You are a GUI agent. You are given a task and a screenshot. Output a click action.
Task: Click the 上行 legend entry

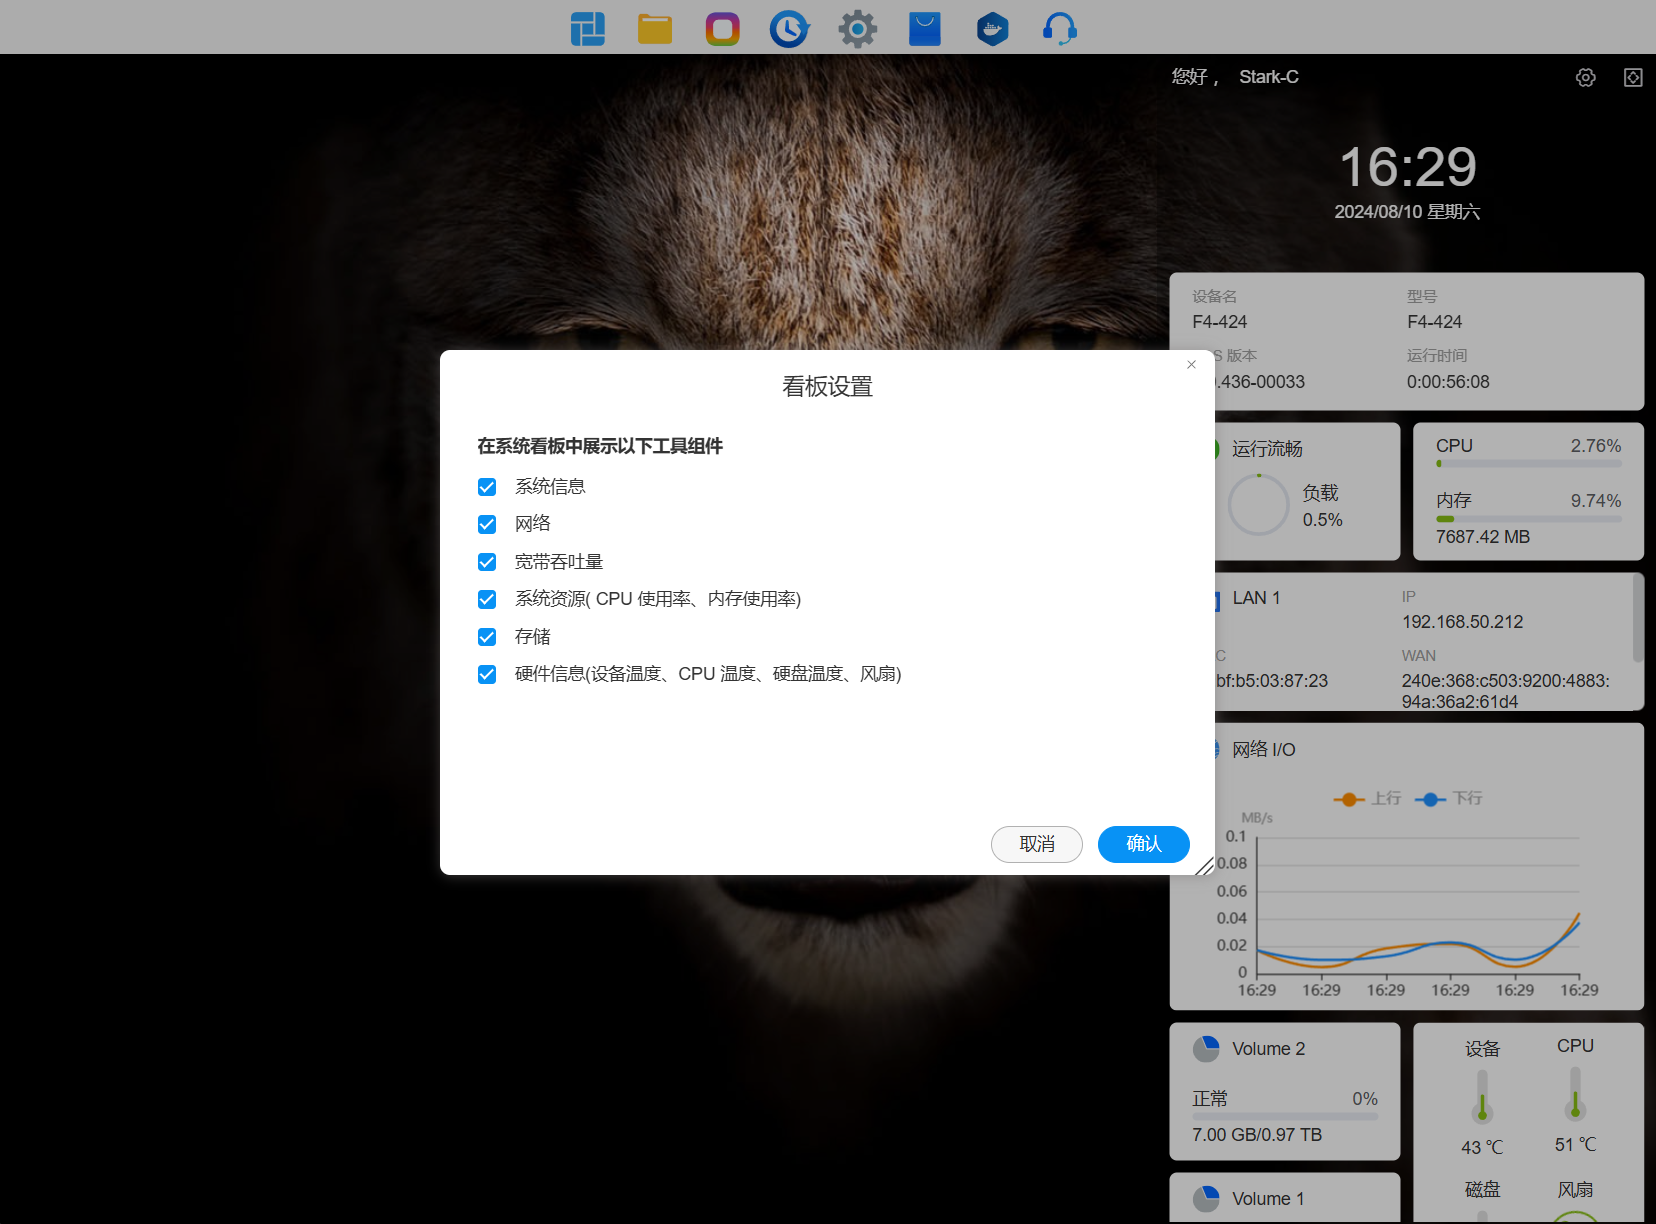pyautogui.click(x=1368, y=798)
